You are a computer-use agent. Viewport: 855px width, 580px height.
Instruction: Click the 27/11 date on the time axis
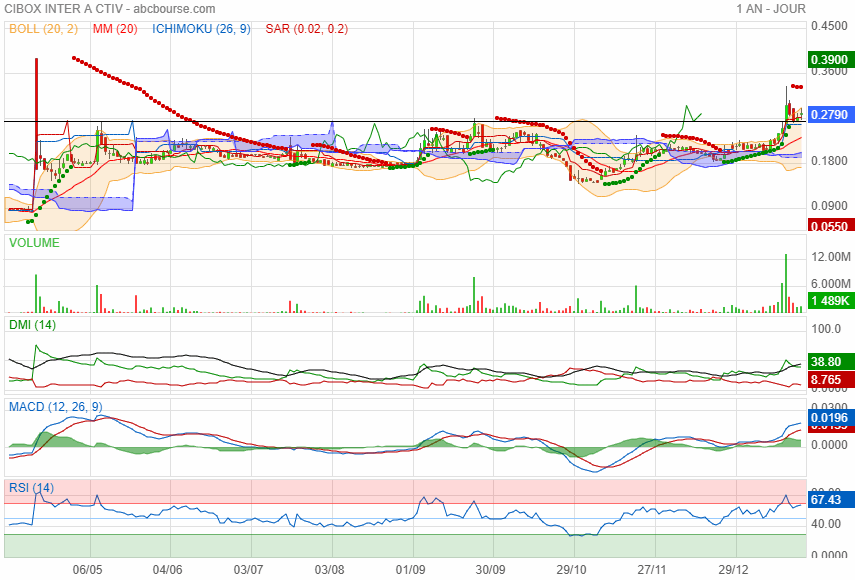652,570
